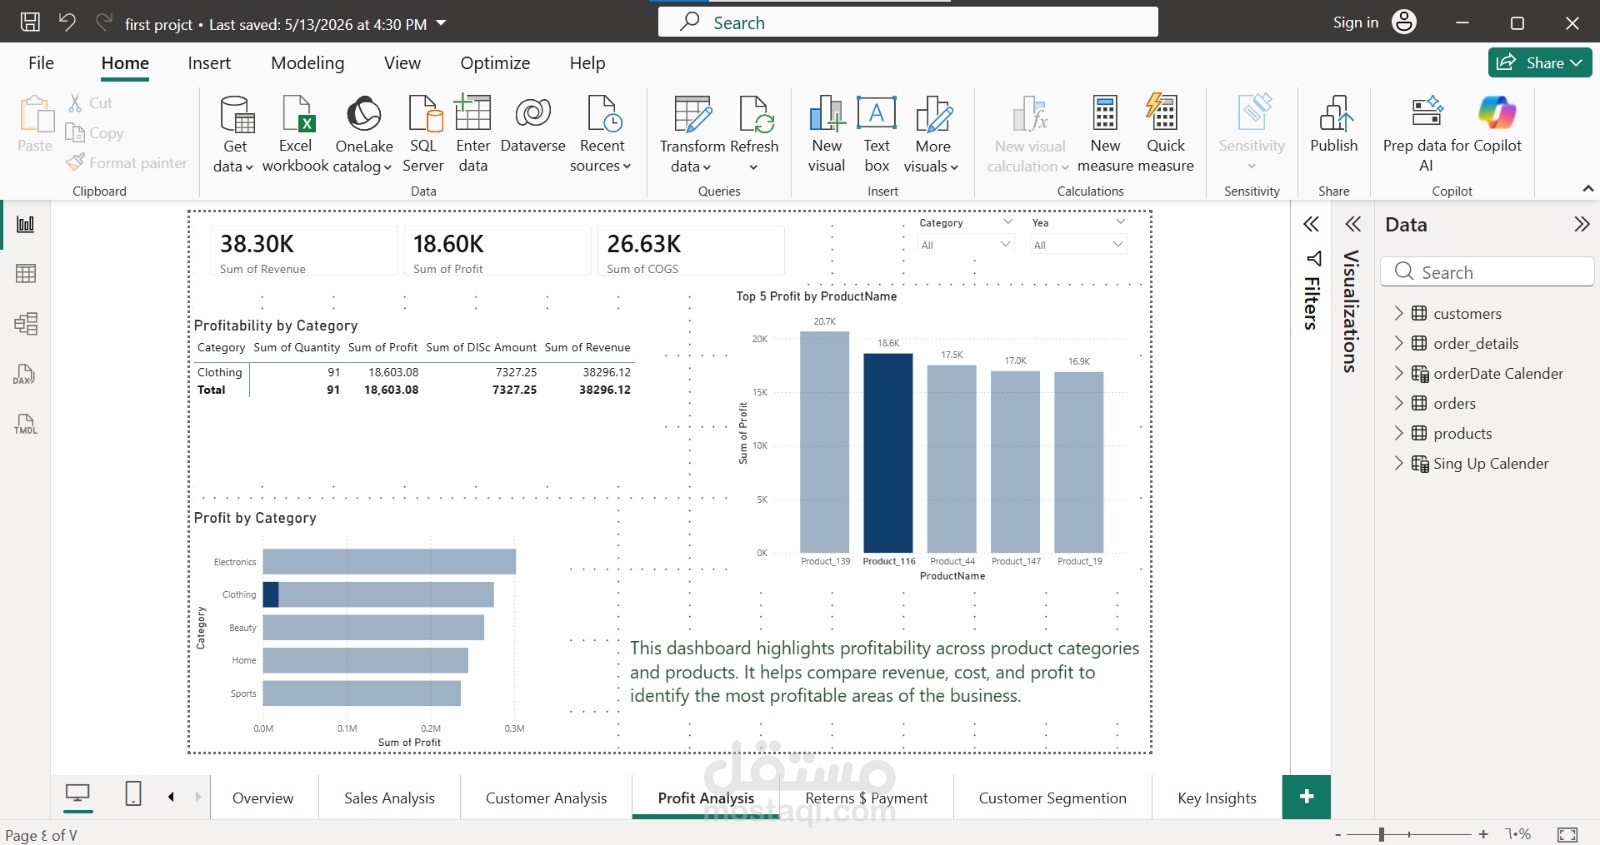Expand the order_details table
Viewport: 1600px width, 845px height.
coord(1399,343)
